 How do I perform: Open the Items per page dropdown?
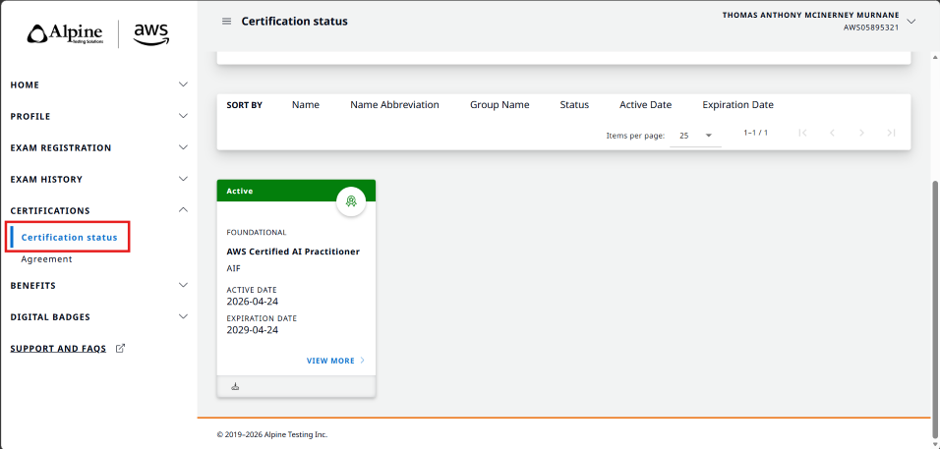[x=695, y=135]
